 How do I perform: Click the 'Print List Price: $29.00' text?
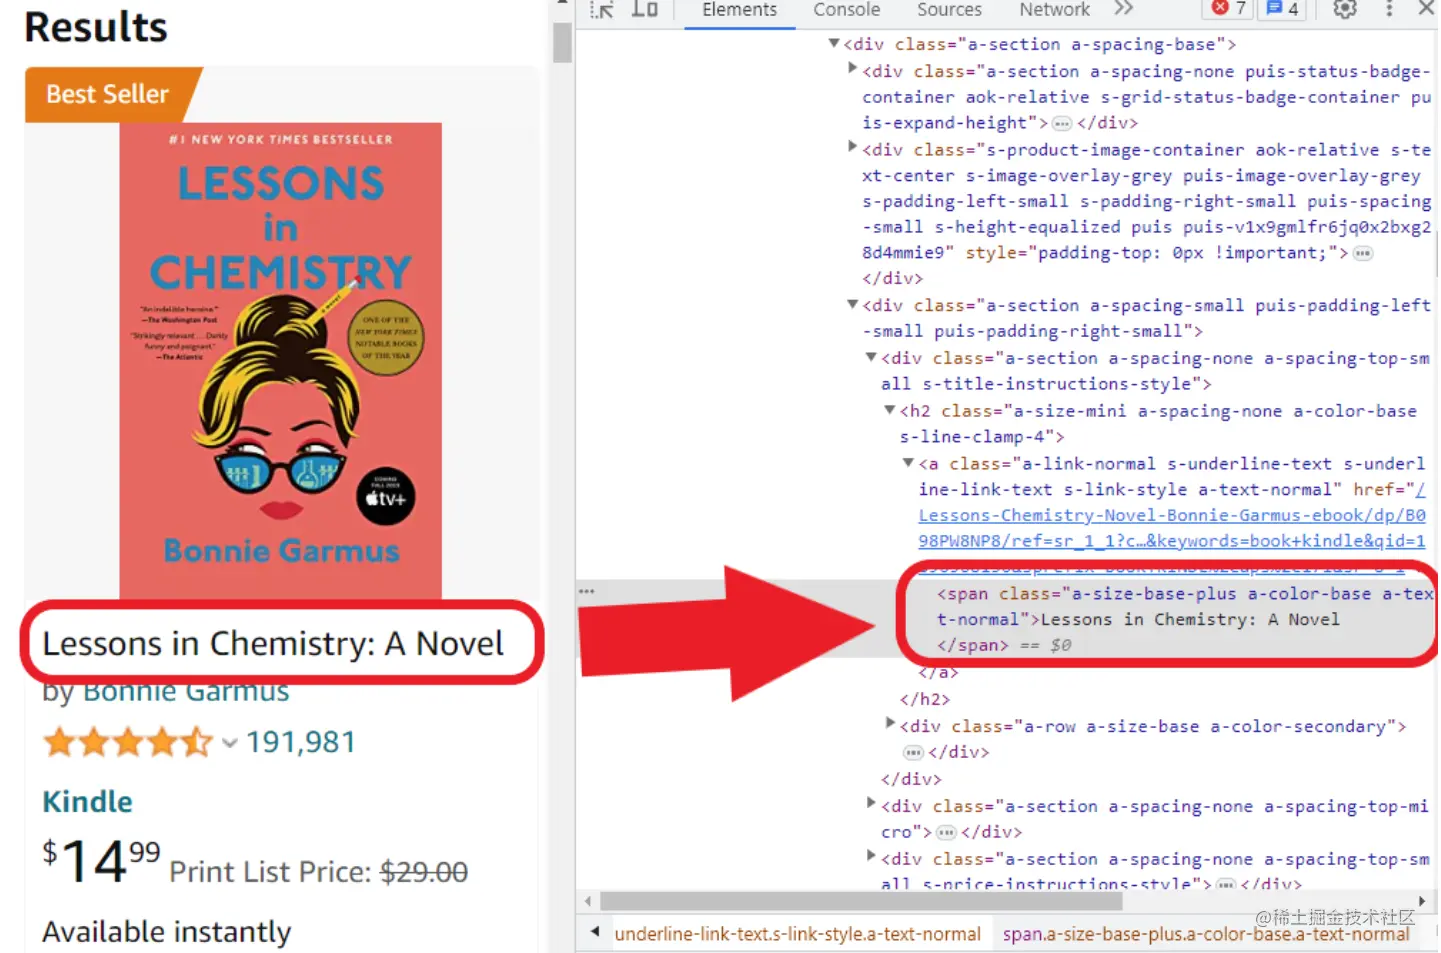click(x=318, y=872)
